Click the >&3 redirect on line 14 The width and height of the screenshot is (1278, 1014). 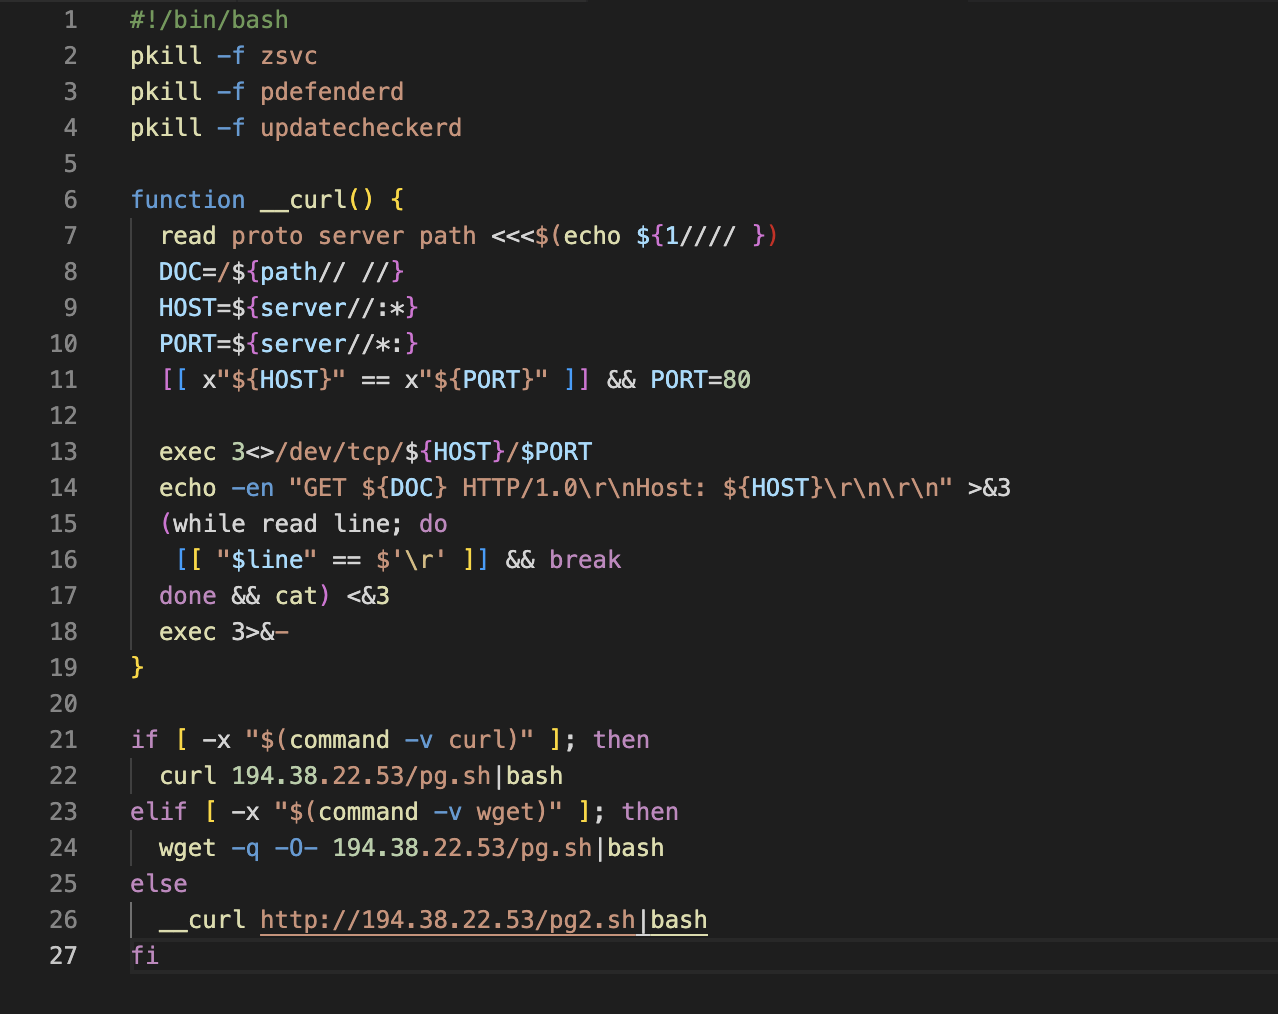(x=989, y=488)
